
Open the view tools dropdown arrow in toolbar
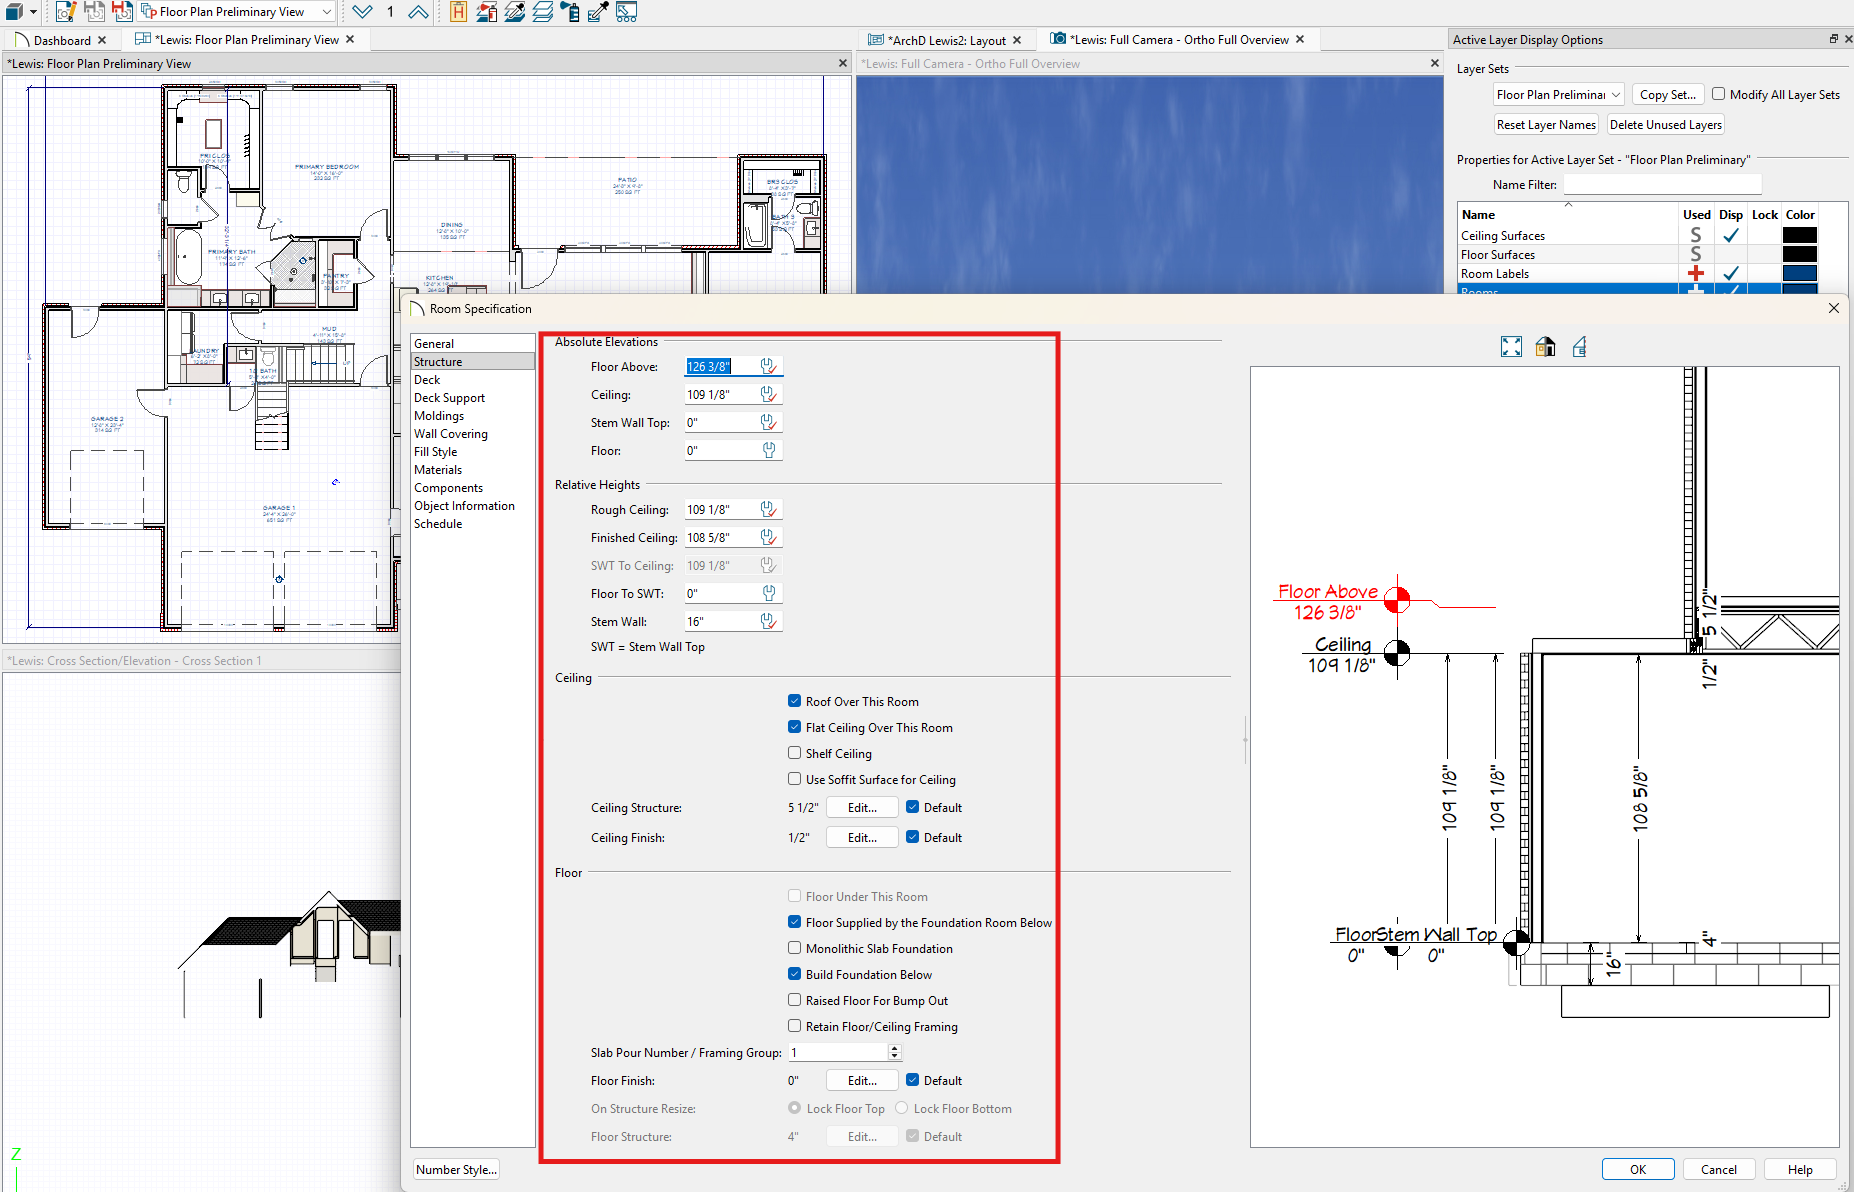(33, 12)
